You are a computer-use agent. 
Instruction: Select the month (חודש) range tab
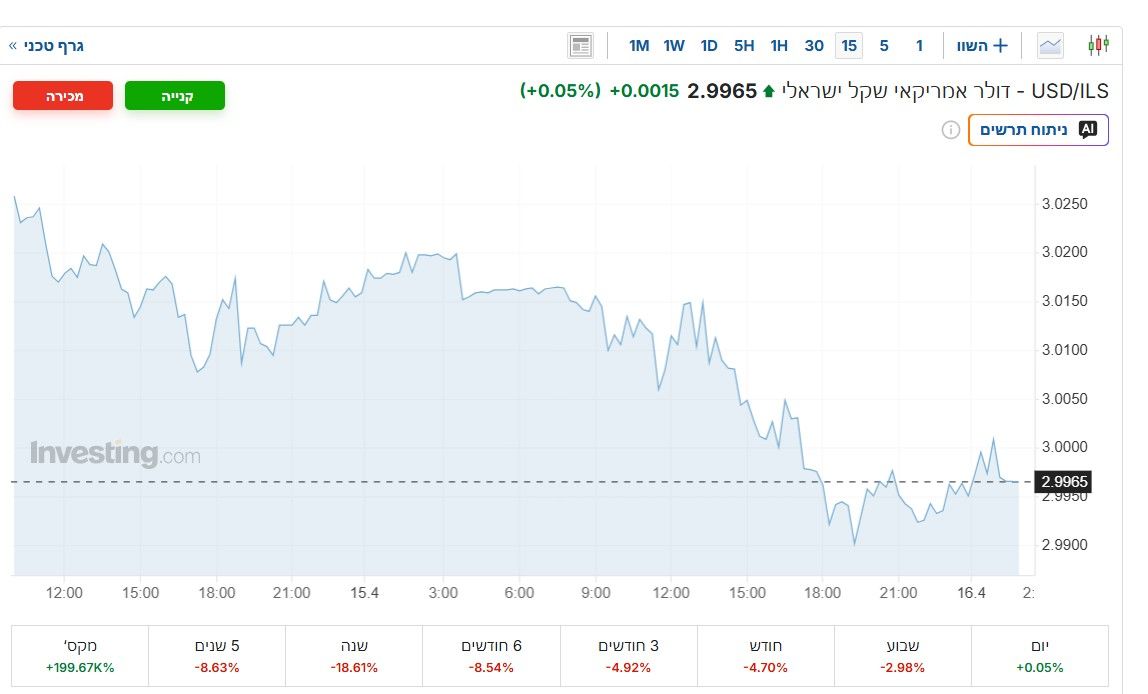click(x=765, y=656)
